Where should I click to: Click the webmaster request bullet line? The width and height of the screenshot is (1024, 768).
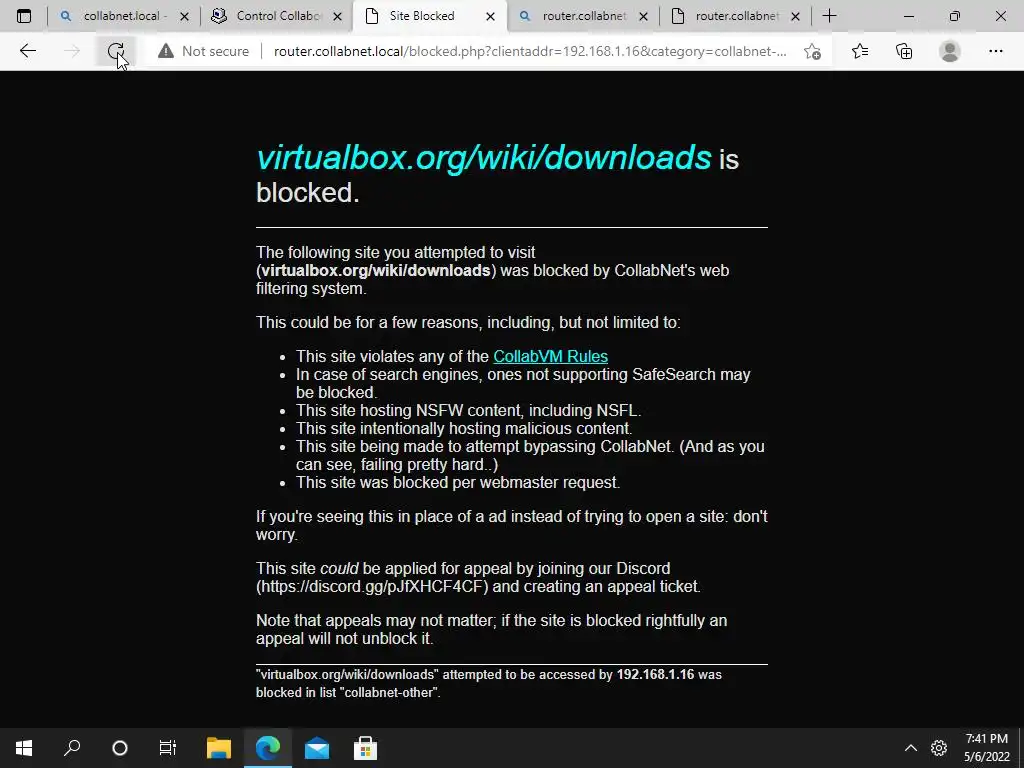(458, 483)
